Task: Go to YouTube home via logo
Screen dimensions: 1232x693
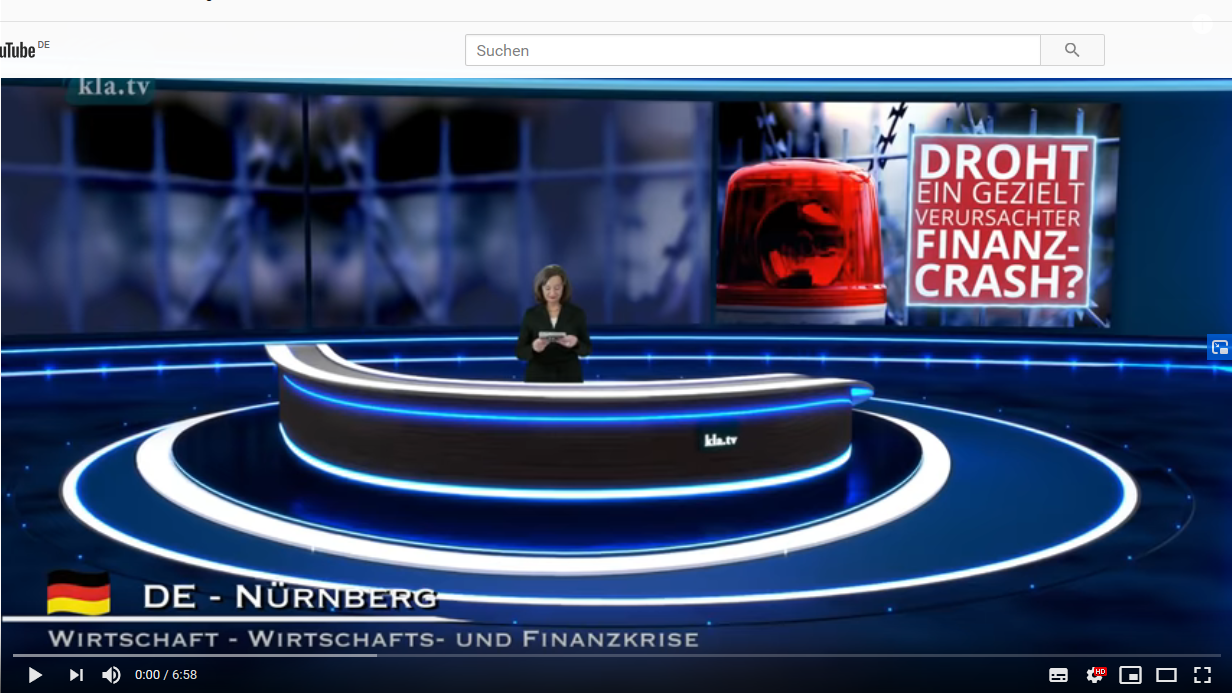Action: click(18, 49)
